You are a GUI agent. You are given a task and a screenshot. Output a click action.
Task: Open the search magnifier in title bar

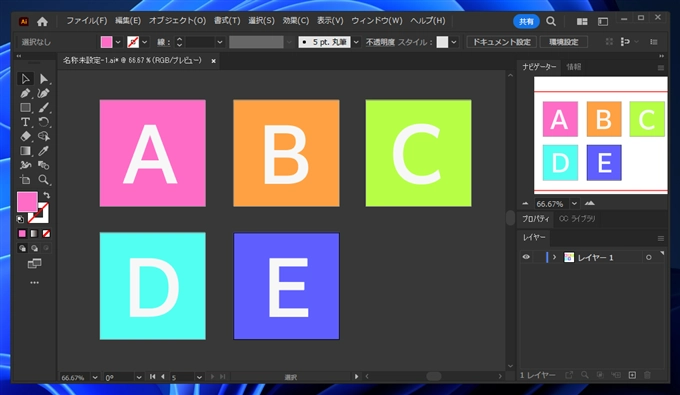point(551,21)
